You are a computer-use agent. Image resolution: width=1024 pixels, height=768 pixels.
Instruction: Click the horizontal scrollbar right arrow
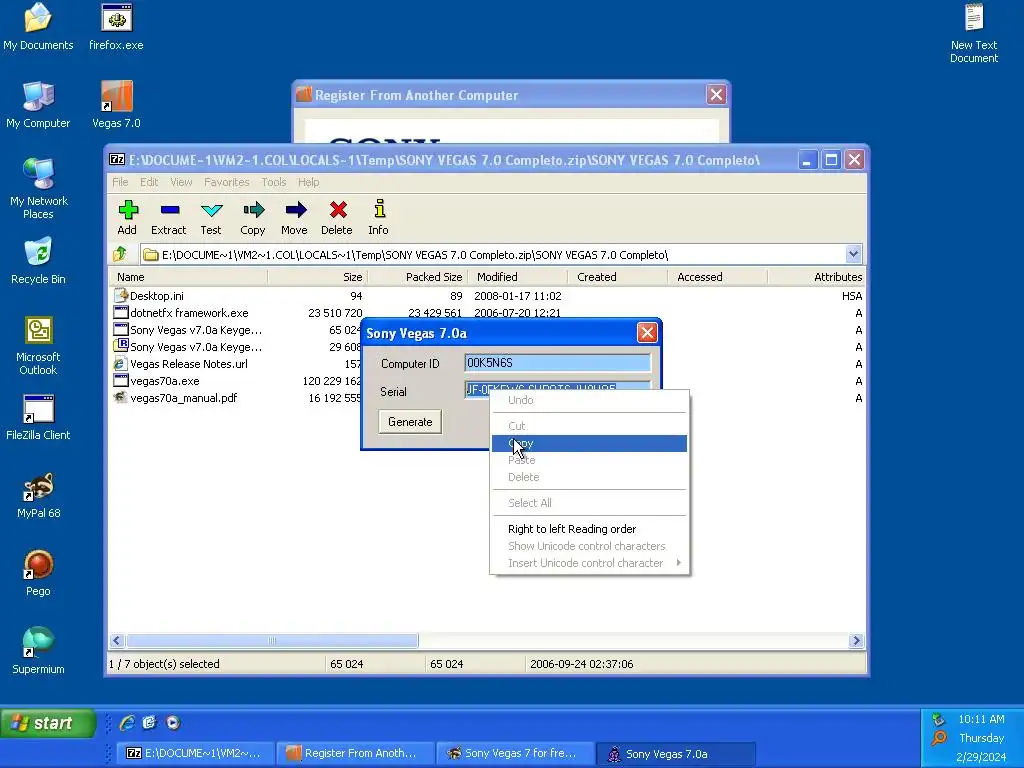[856, 641]
